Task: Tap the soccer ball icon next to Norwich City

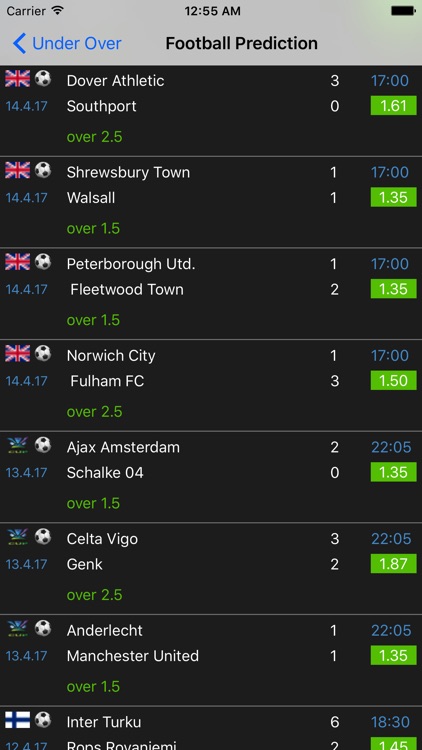Action: [43, 353]
